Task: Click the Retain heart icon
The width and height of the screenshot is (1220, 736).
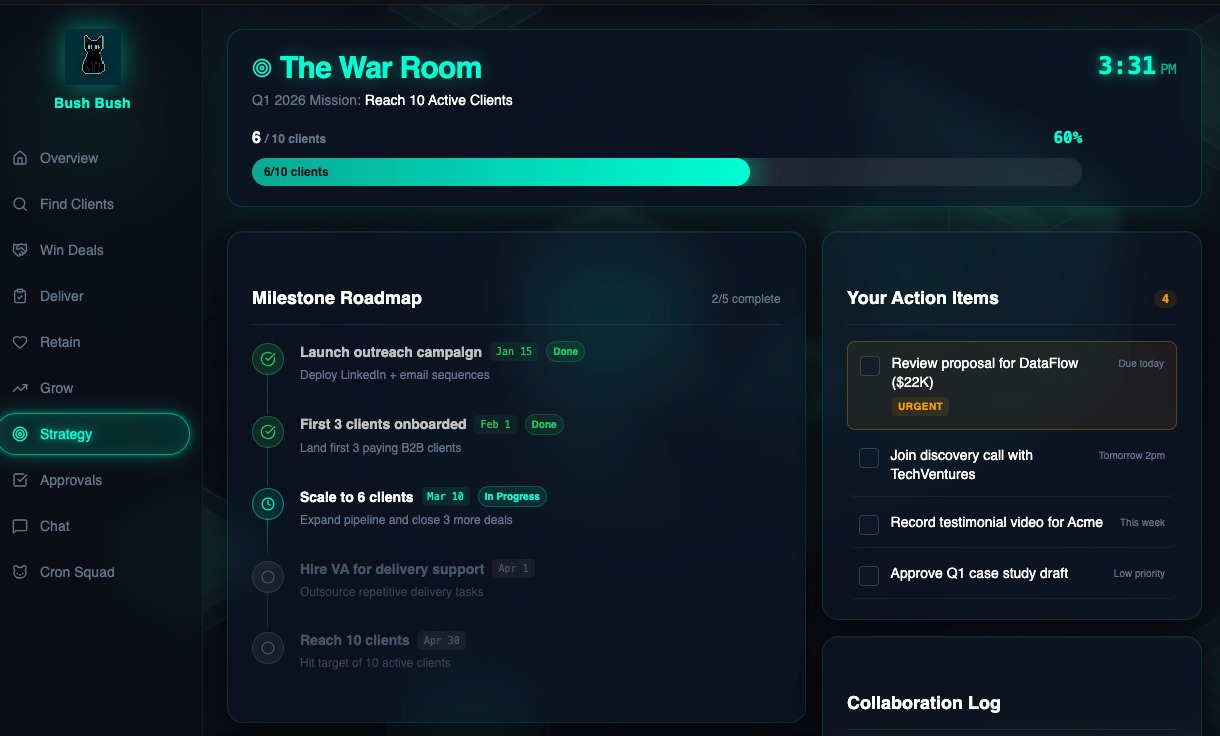Action: (x=20, y=342)
